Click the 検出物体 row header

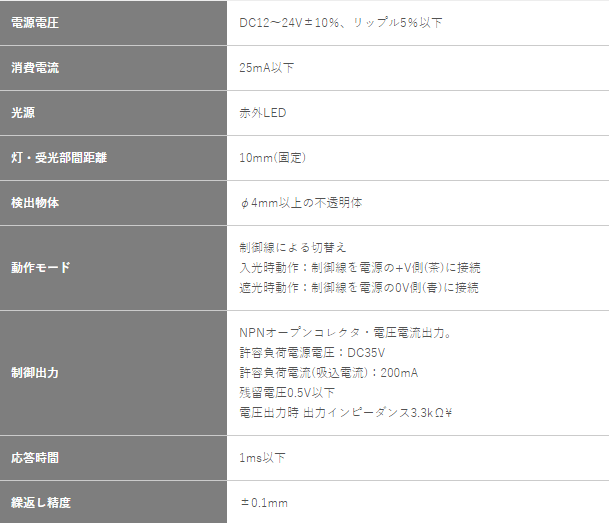[113, 203]
